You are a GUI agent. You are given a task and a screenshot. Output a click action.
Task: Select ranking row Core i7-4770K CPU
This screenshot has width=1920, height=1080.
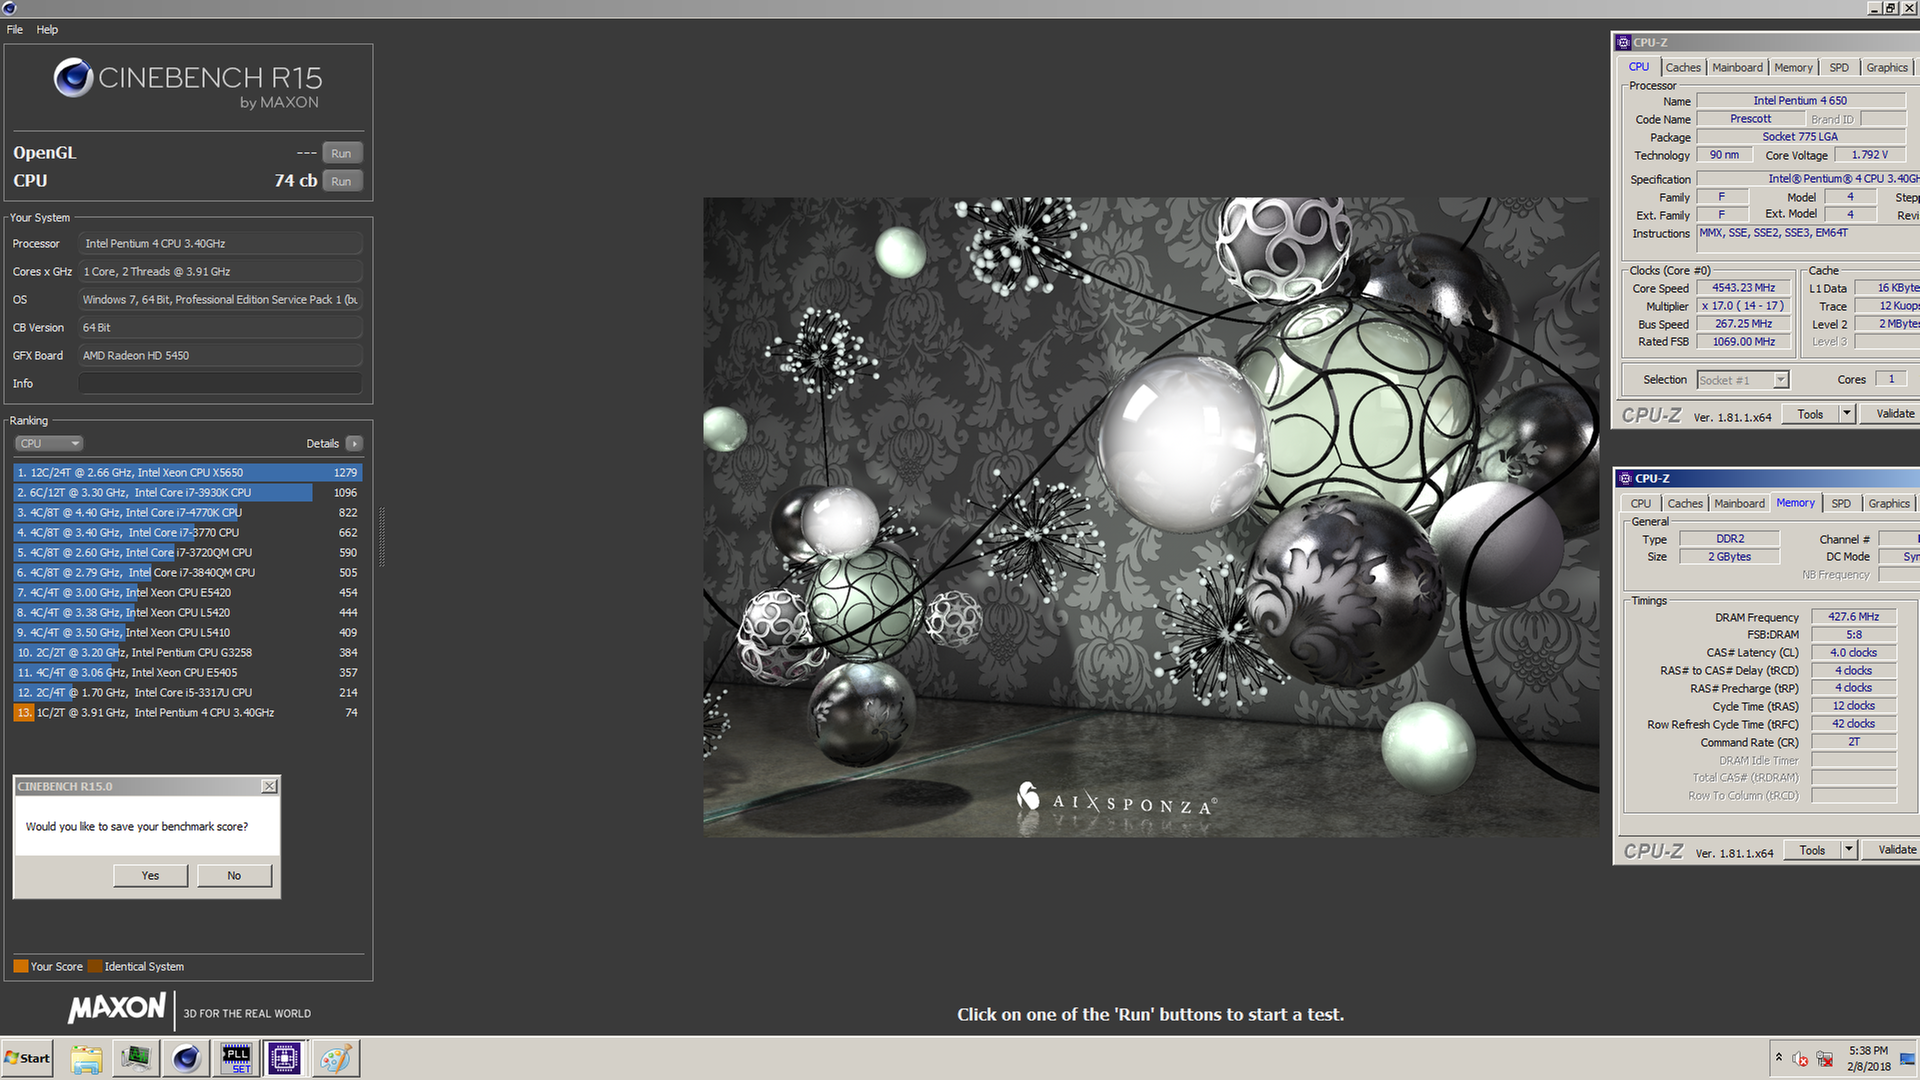coord(188,512)
